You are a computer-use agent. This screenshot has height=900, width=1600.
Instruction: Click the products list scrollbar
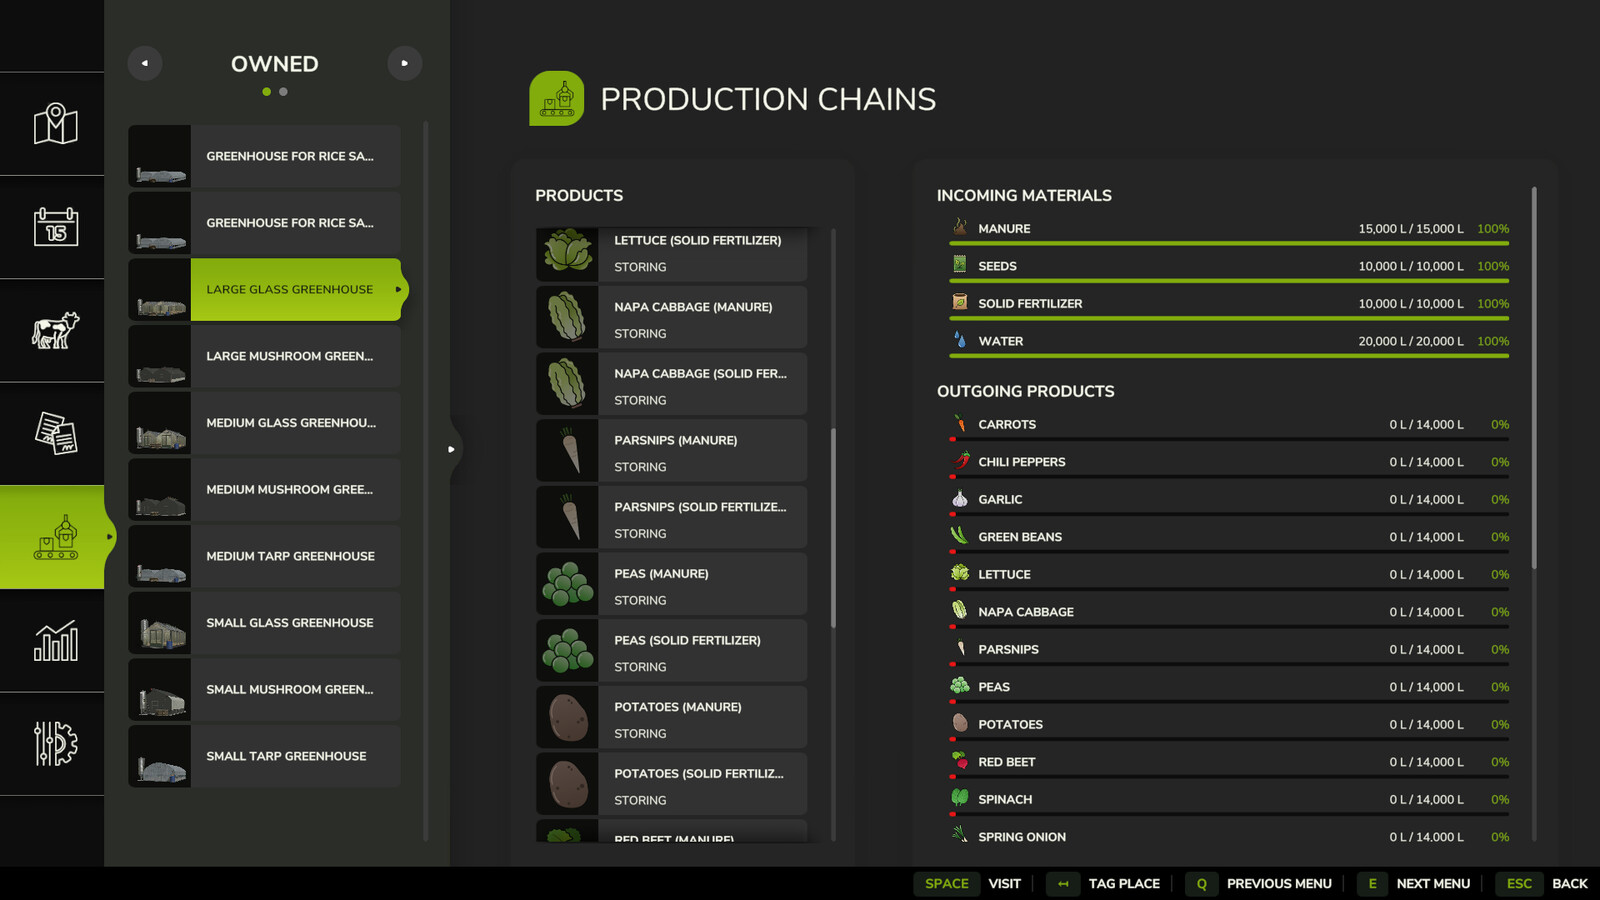point(833,528)
